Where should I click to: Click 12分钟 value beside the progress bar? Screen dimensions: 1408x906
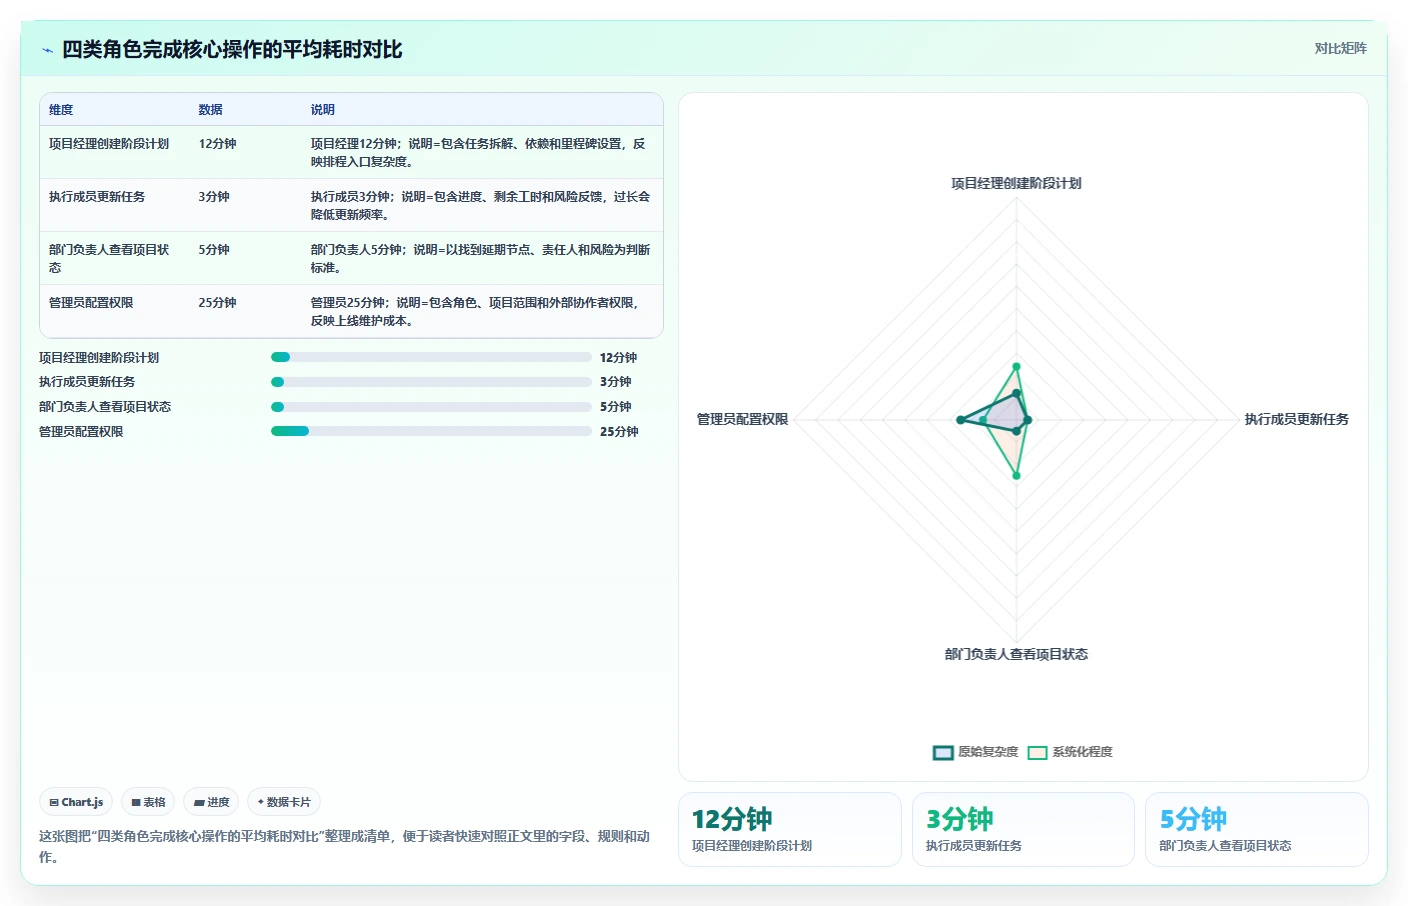618,358
